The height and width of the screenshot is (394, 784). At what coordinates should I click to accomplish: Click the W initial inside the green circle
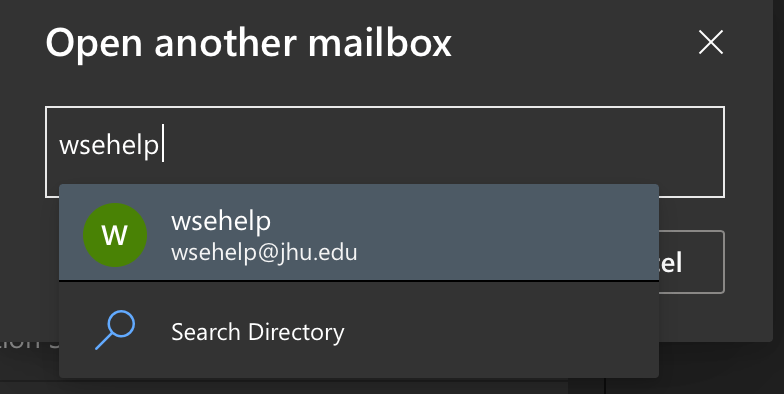pyautogui.click(x=115, y=235)
